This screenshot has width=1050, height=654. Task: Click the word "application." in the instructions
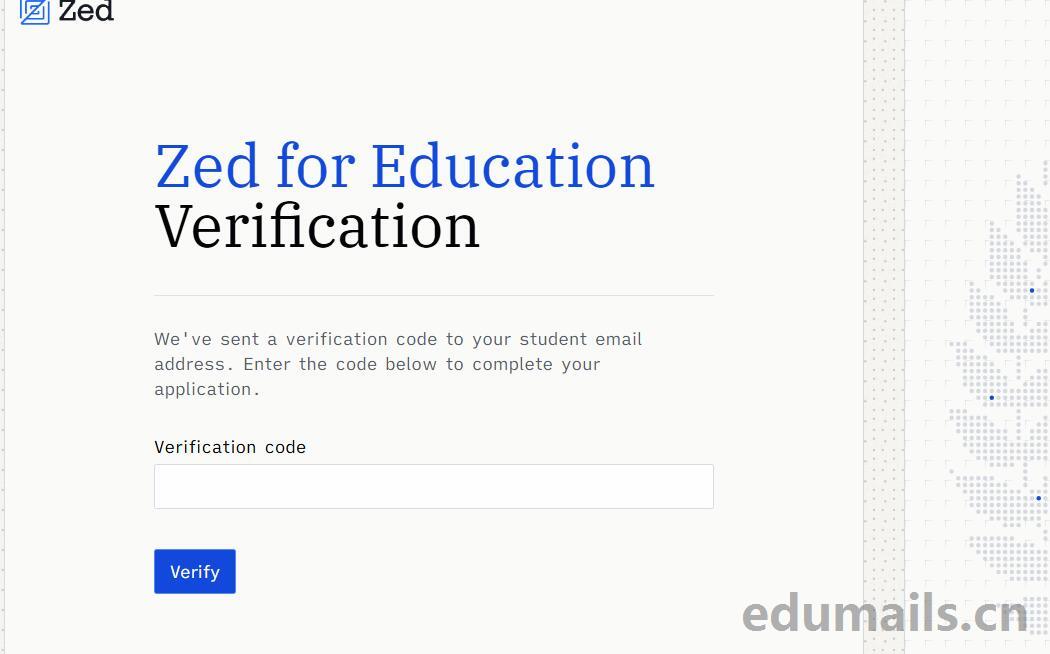coord(207,389)
